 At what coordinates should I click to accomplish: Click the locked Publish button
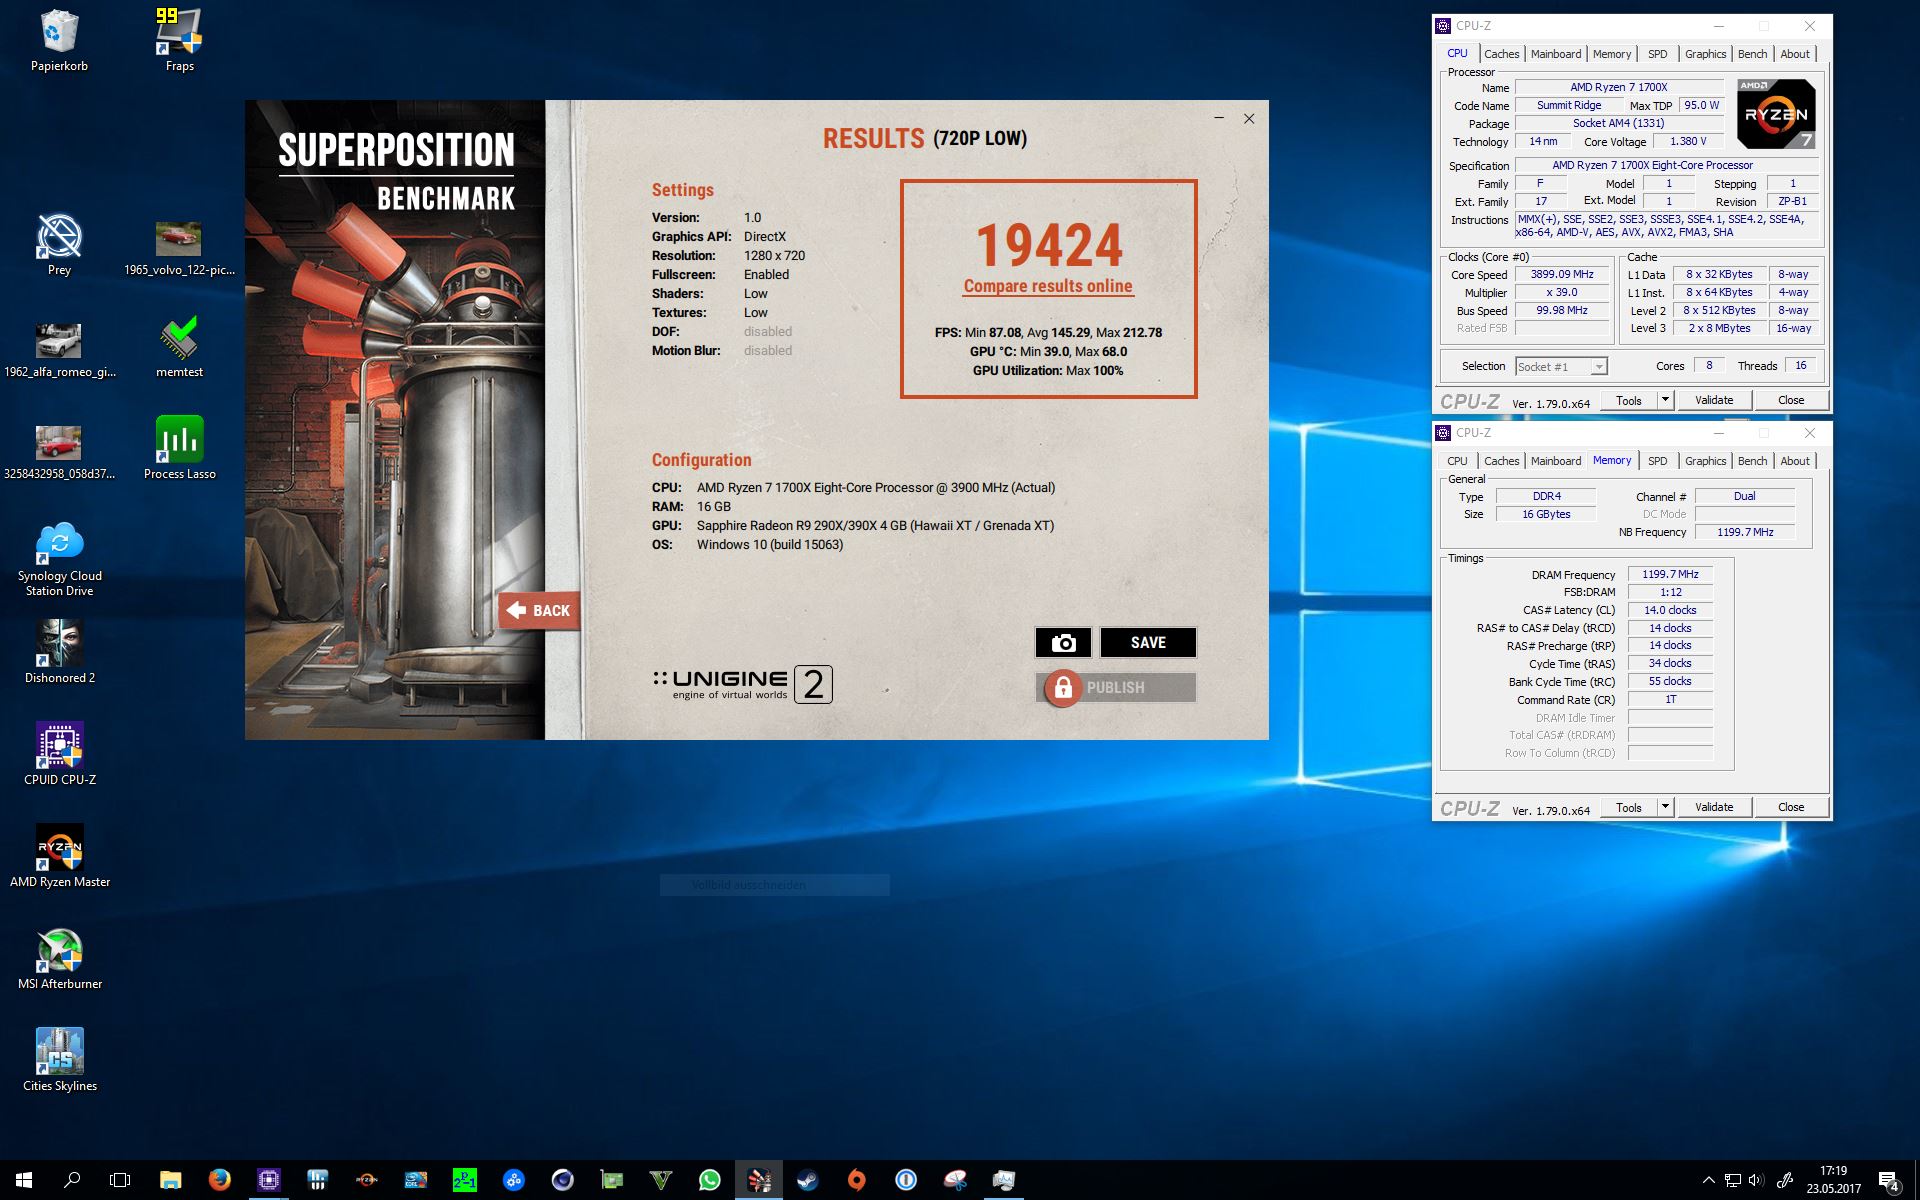point(1115,688)
